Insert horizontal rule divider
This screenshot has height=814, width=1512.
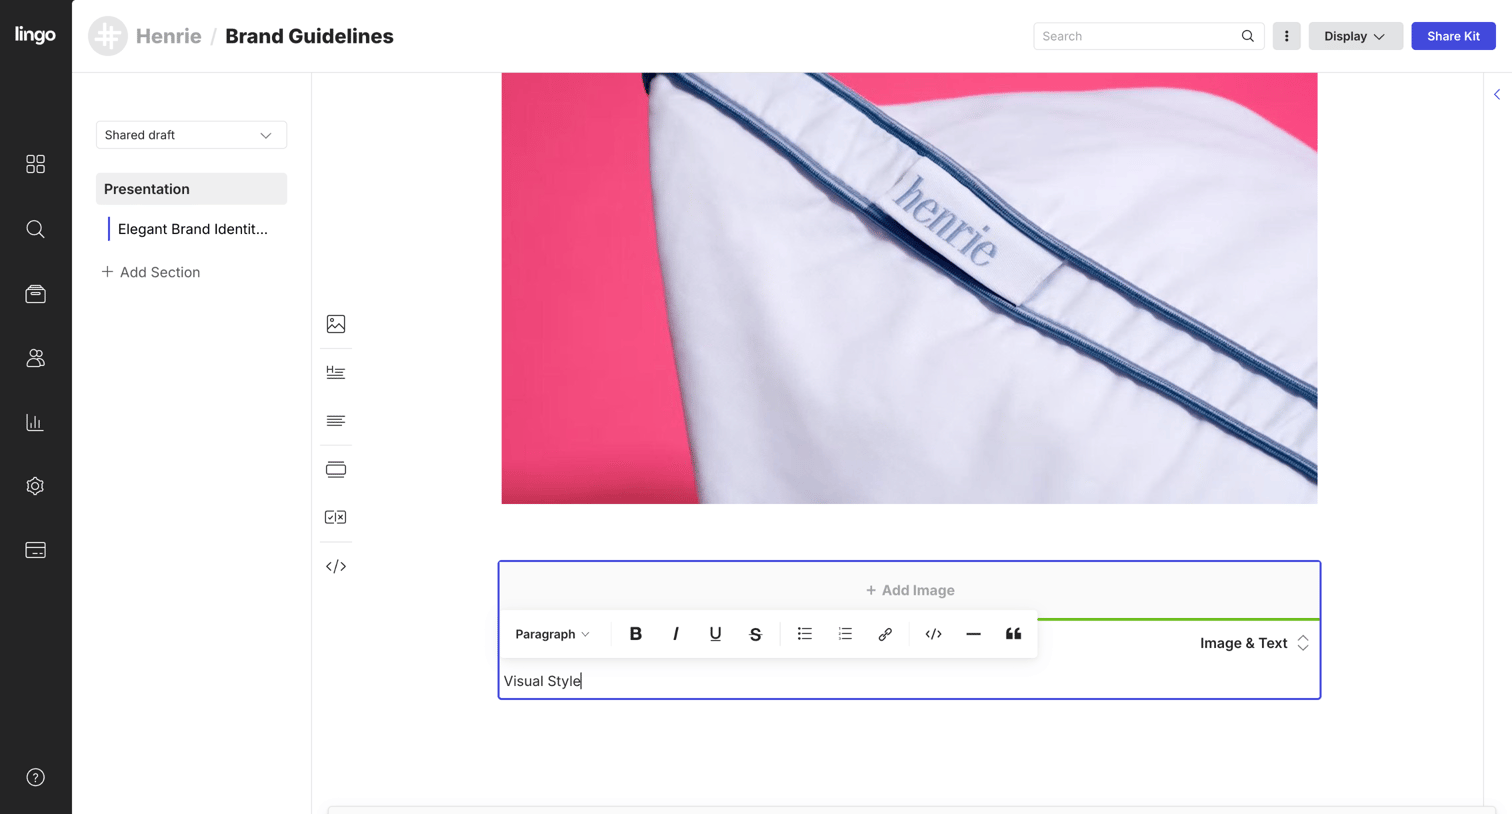[973, 634]
